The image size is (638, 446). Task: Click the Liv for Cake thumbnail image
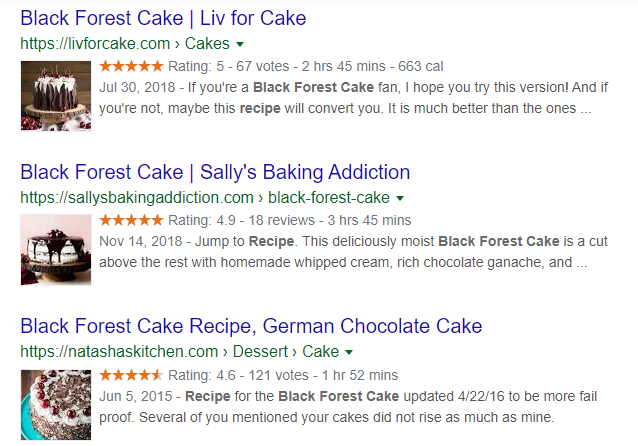click(56, 95)
